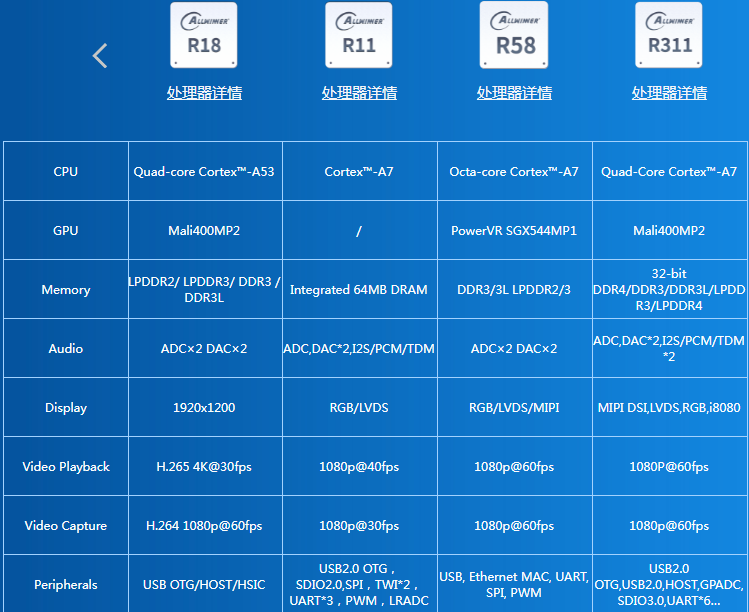This screenshot has height=612, width=749.
Task: Click 1080P@60fps playback cell for R311
Action: (670, 466)
